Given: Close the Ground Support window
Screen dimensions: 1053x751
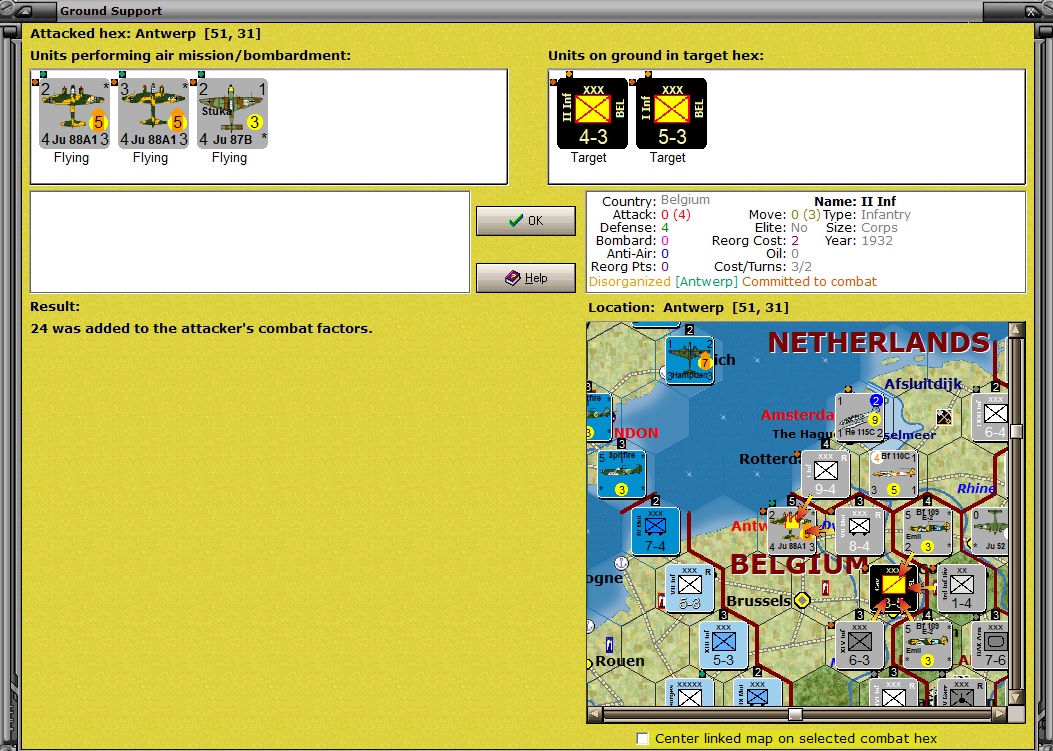Looking at the screenshot, I should pyautogui.click(x=1033, y=11).
